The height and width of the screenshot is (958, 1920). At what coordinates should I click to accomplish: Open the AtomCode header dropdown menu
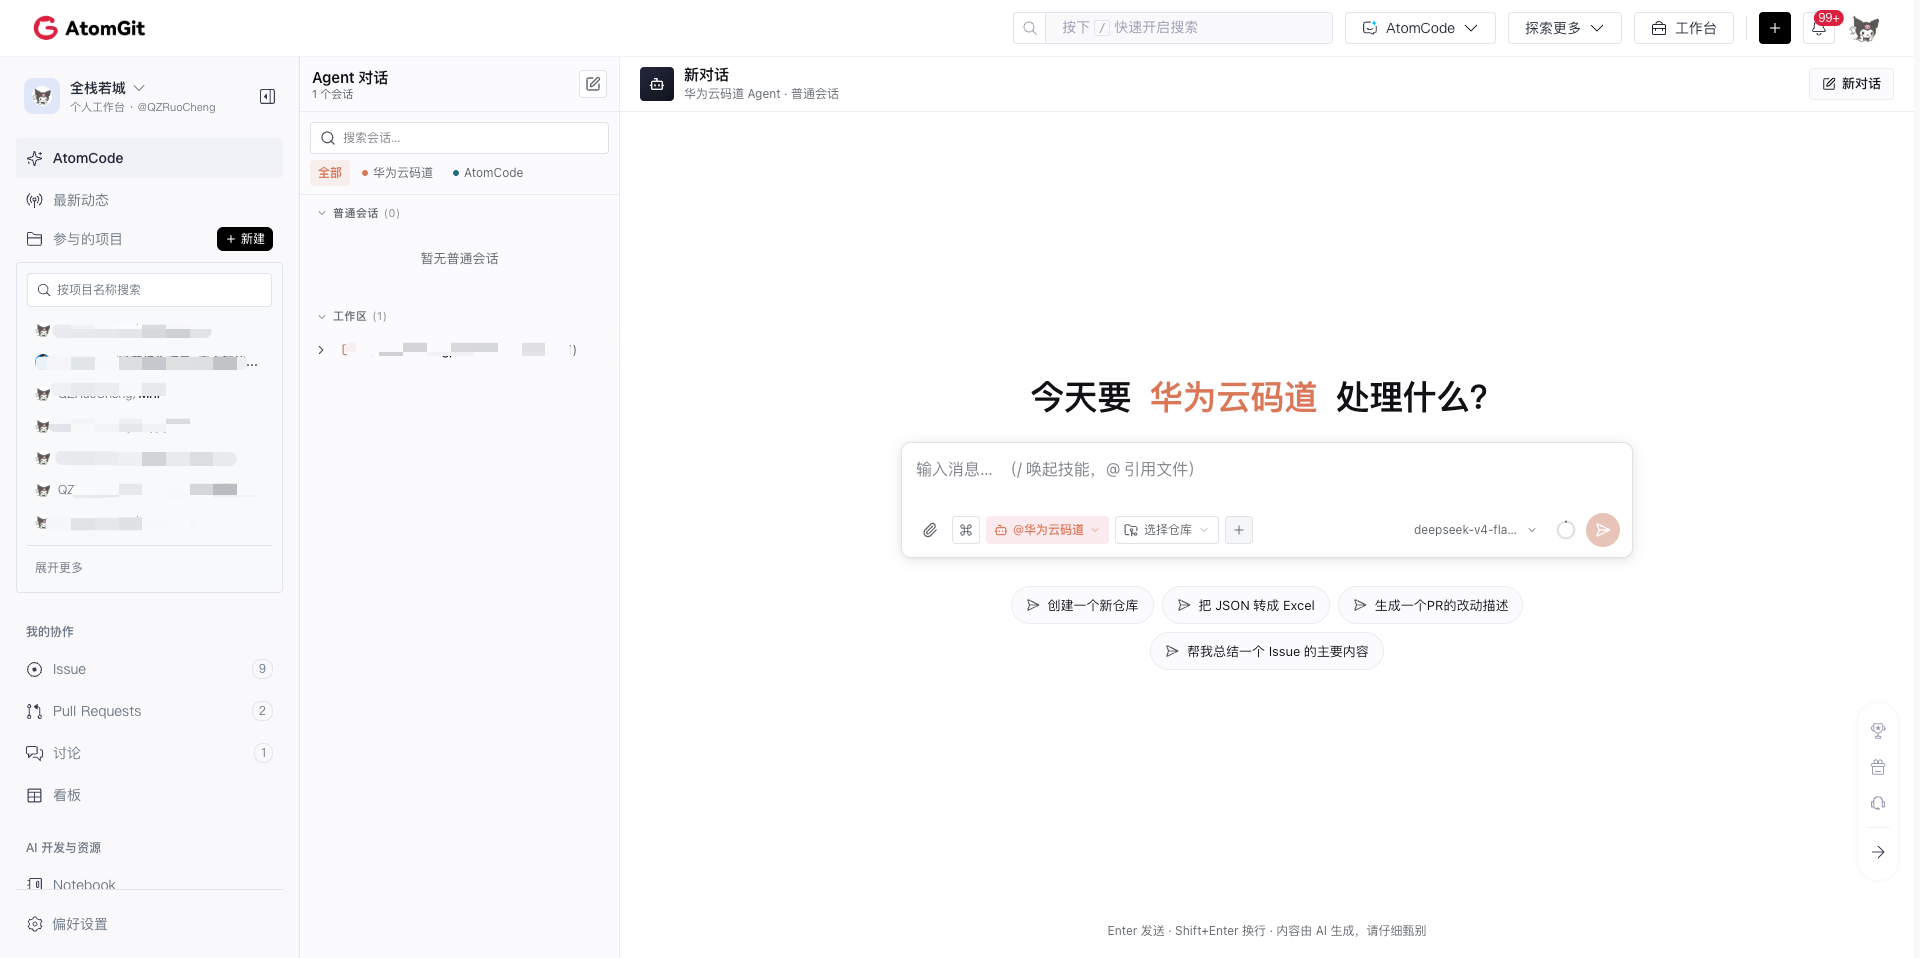(x=1420, y=28)
